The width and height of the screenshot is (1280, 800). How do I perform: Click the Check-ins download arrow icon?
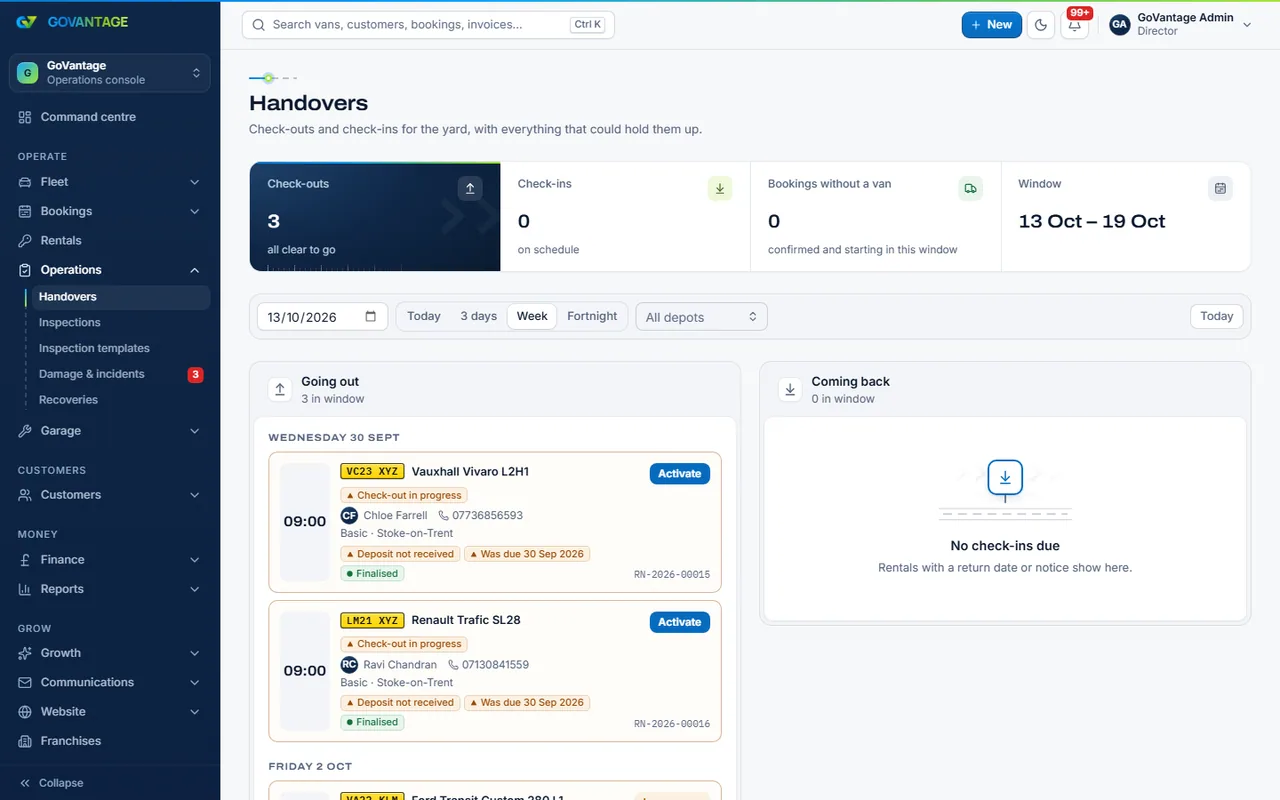pos(720,188)
